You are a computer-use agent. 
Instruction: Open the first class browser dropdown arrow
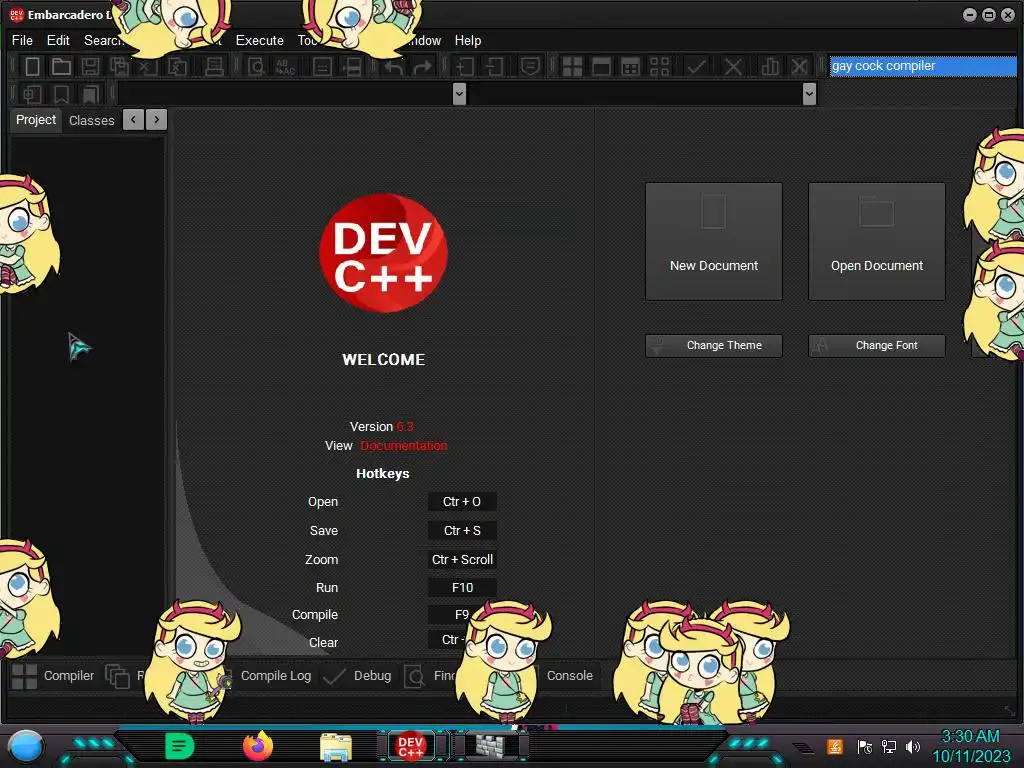coord(459,94)
